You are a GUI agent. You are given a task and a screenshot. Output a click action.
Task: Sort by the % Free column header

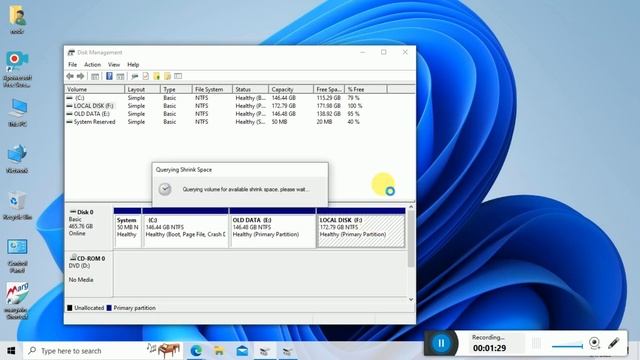tap(365, 89)
